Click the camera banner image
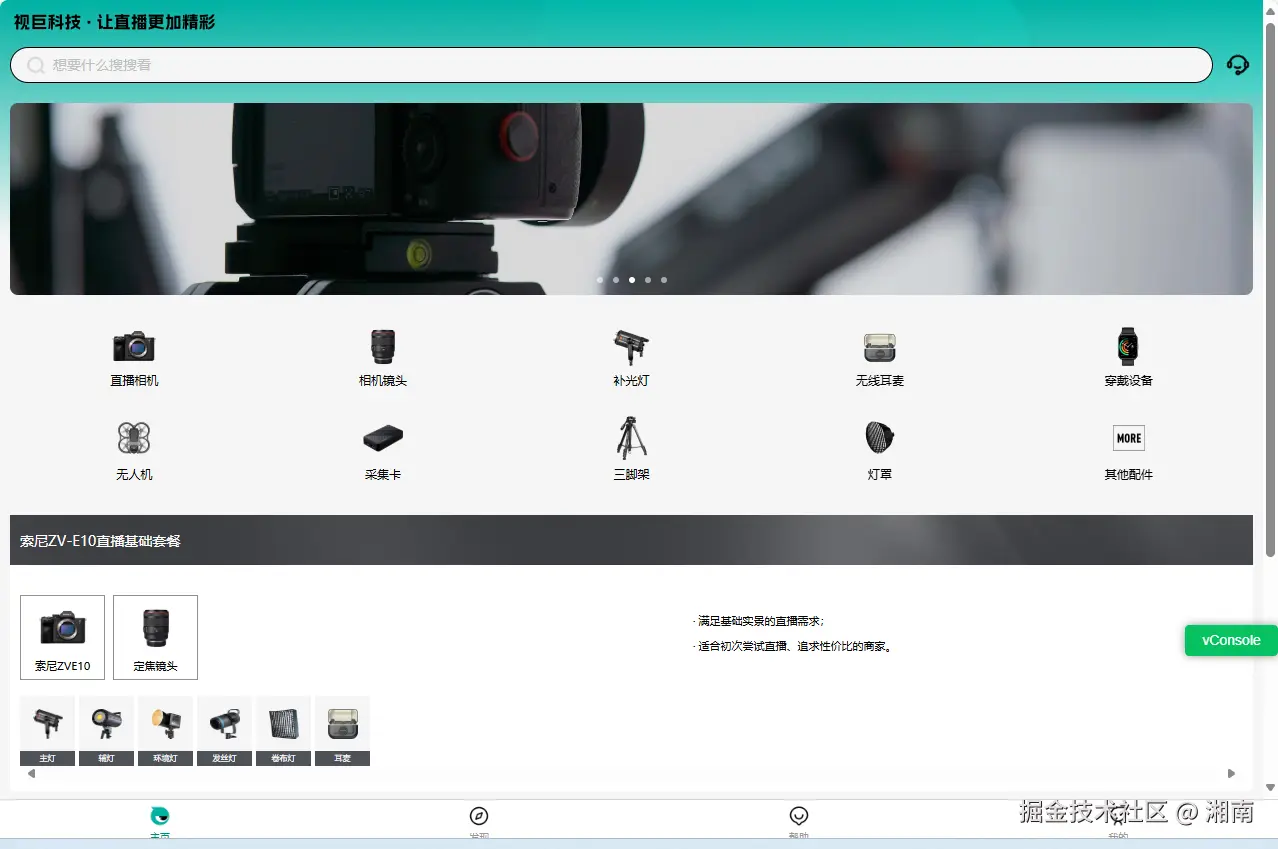This screenshot has width=1278, height=849. click(x=631, y=199)
